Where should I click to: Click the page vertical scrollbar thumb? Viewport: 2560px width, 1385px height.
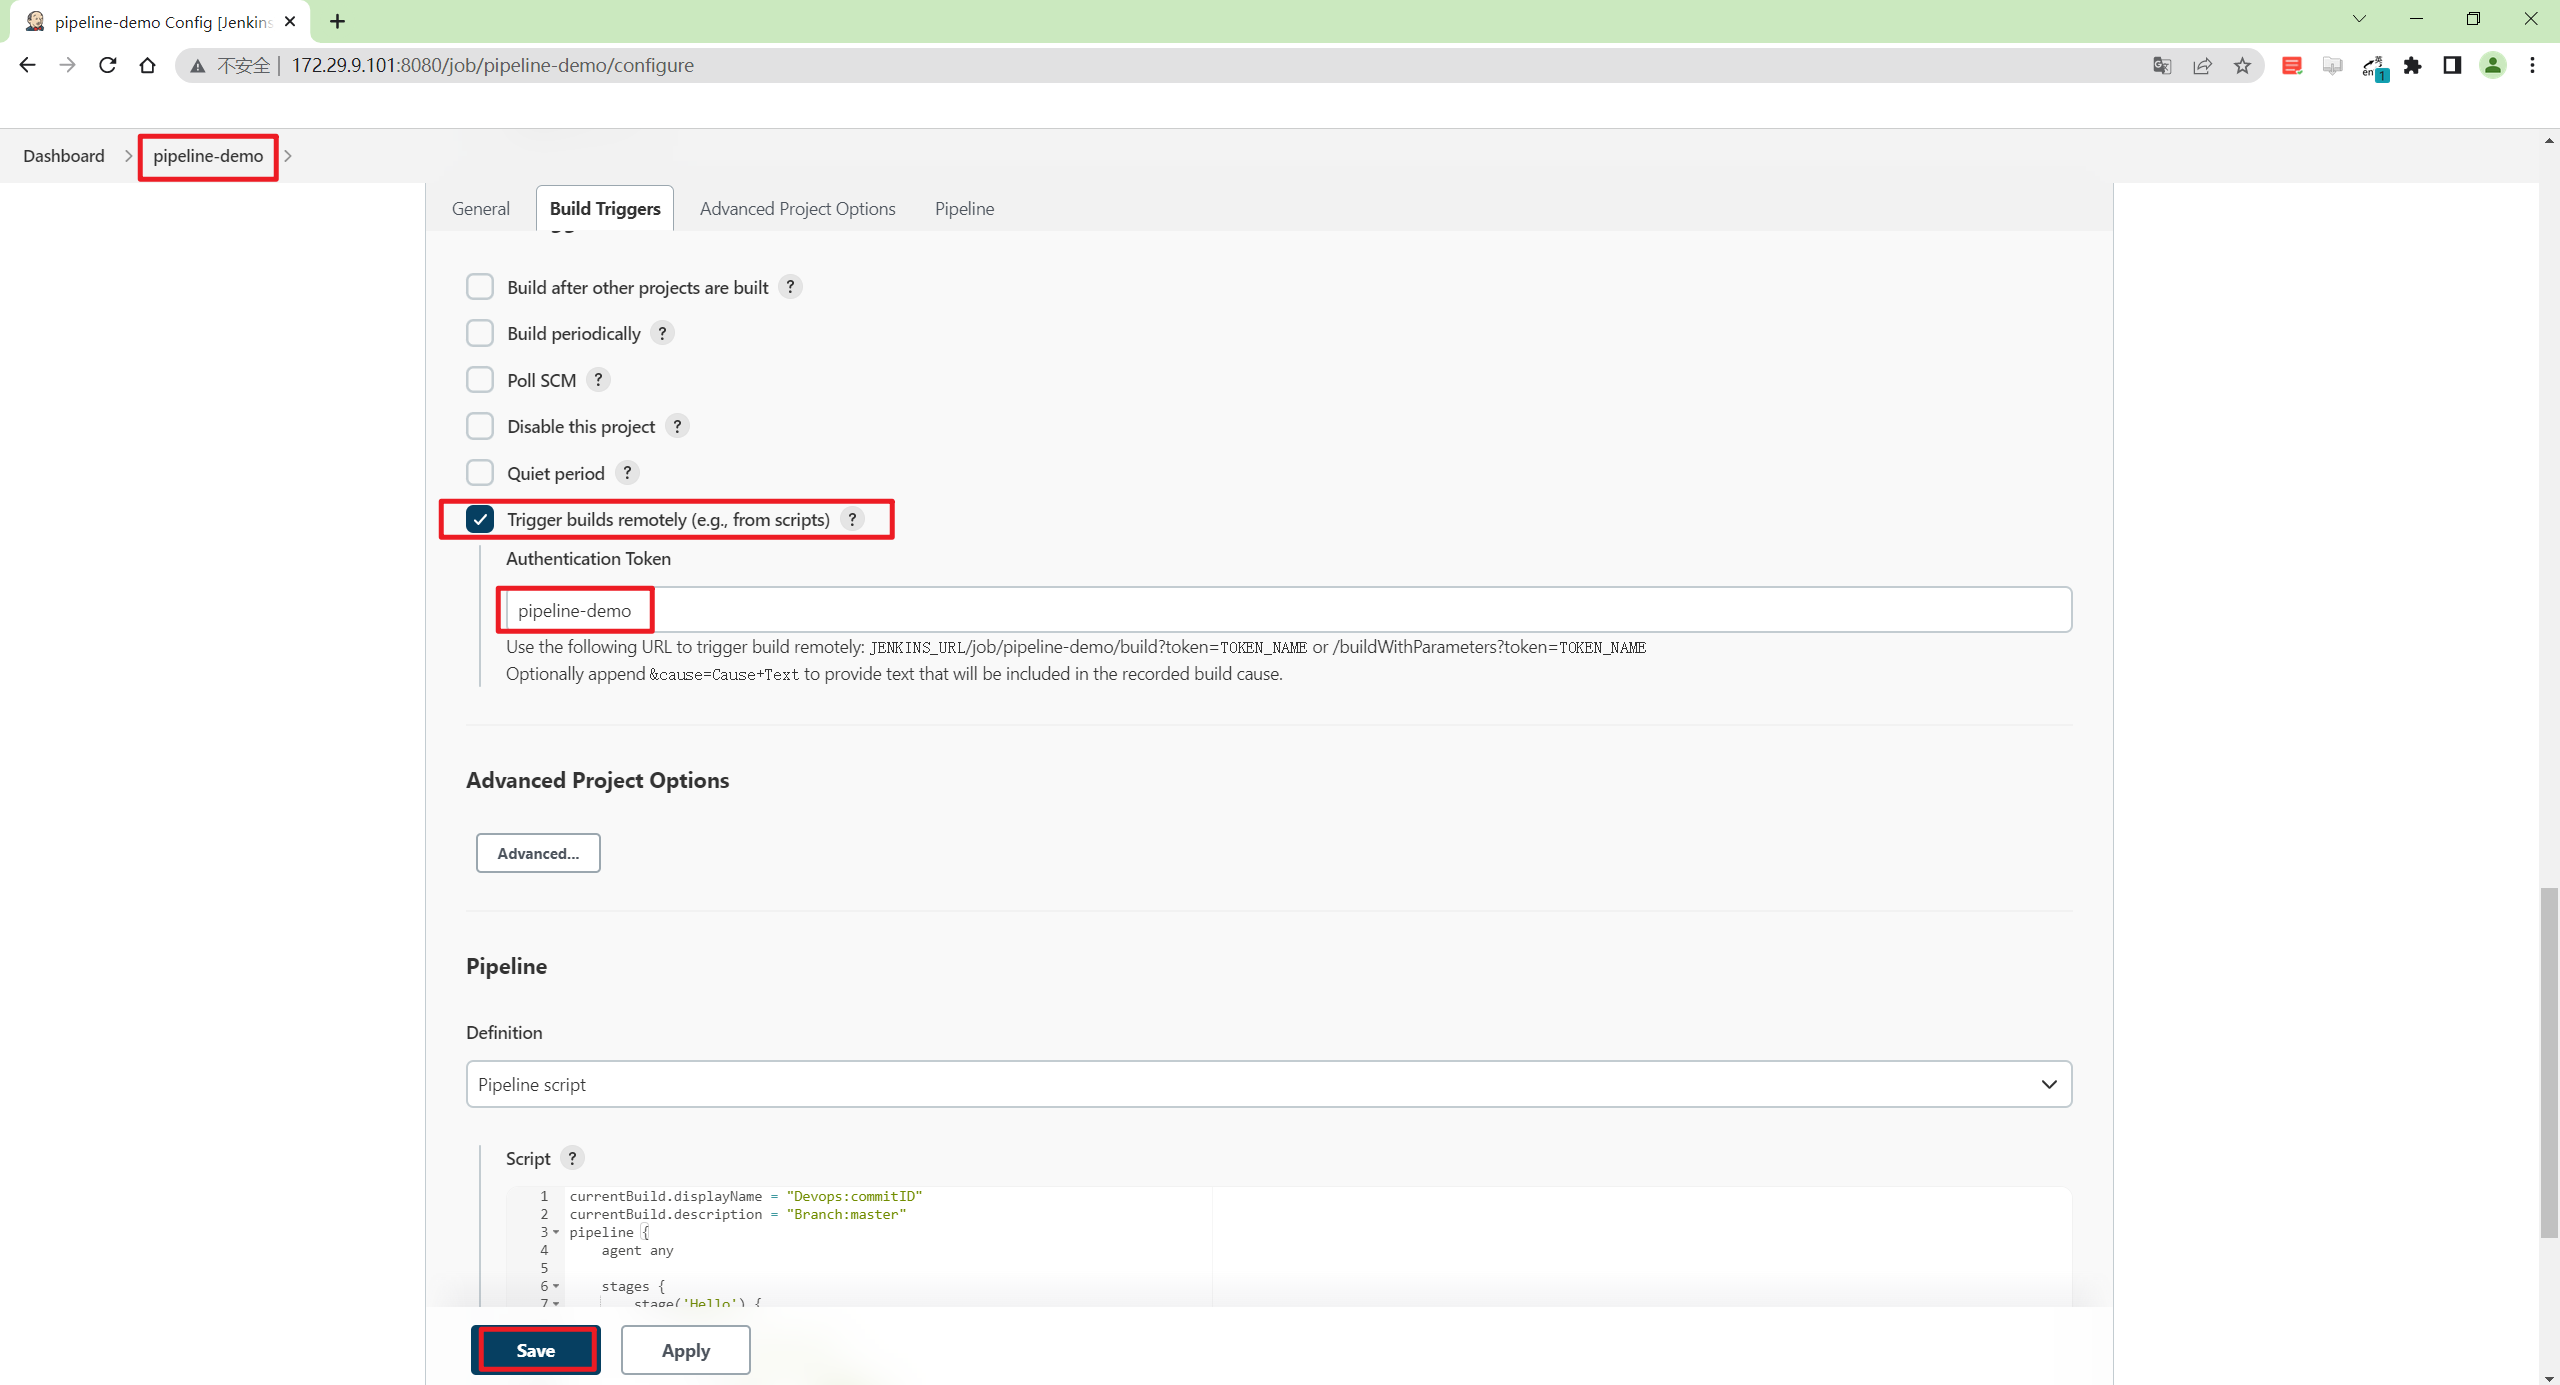(x=2549, y=1062)
